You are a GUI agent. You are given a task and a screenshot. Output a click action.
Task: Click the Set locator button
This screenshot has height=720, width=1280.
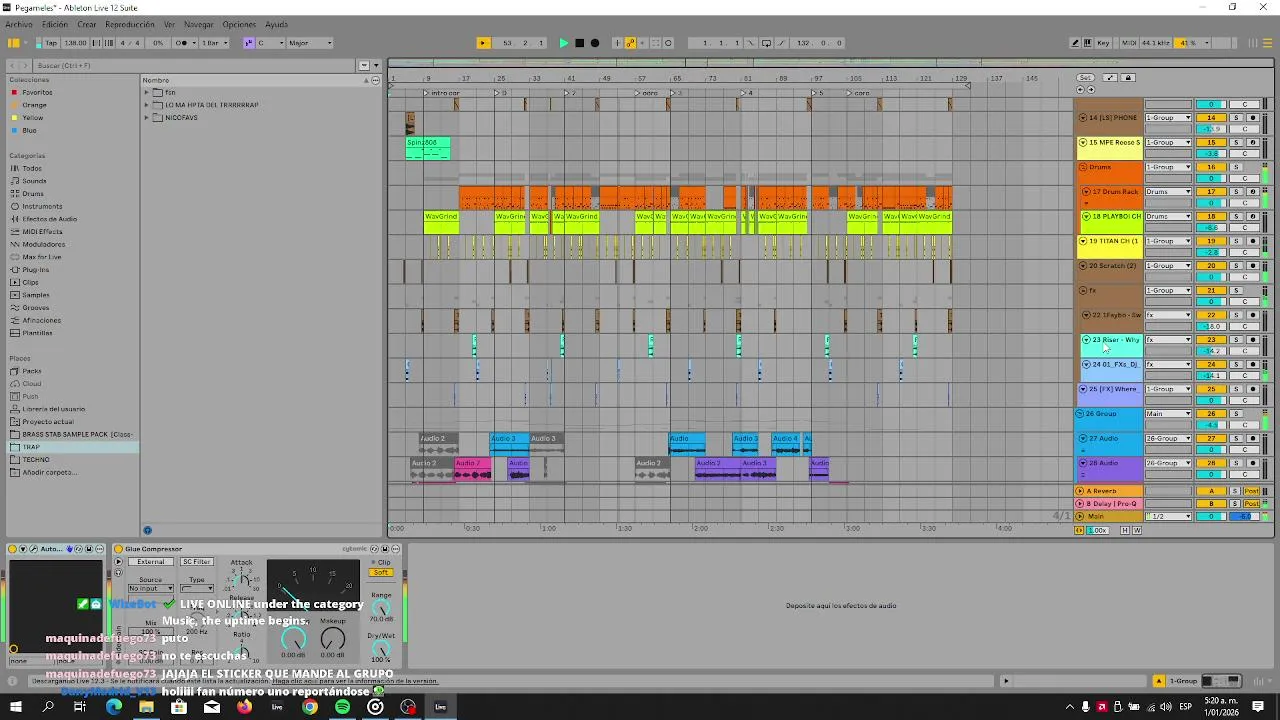1084,78
